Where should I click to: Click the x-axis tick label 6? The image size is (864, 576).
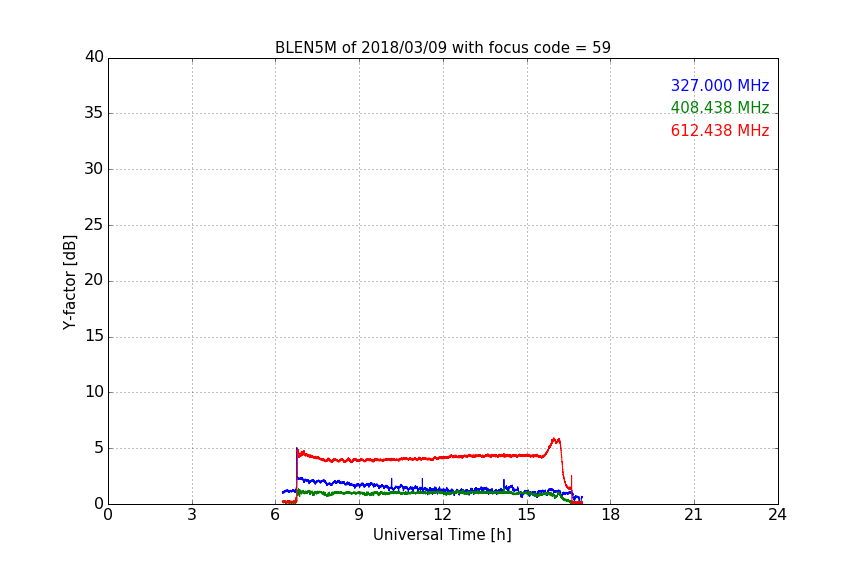point(276,515)
